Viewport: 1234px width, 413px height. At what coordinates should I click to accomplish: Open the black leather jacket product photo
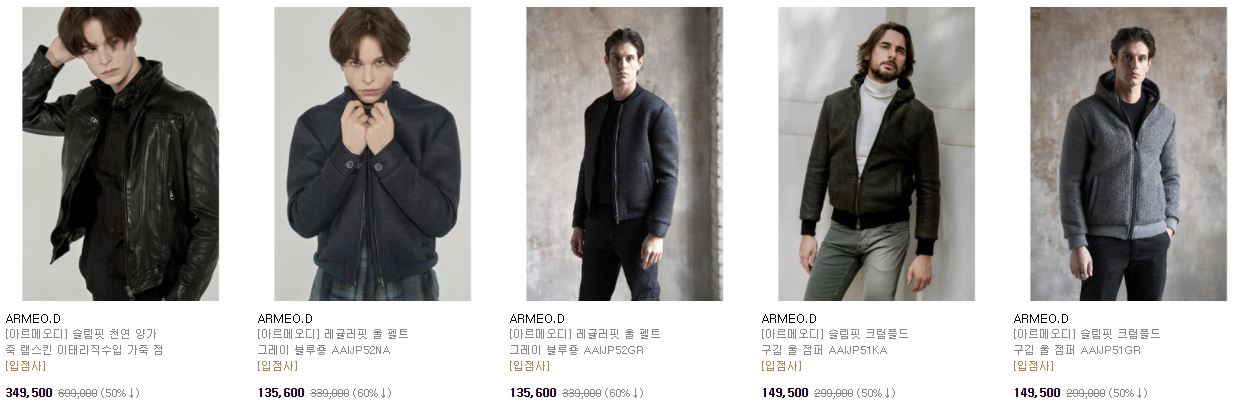point(120,154)
